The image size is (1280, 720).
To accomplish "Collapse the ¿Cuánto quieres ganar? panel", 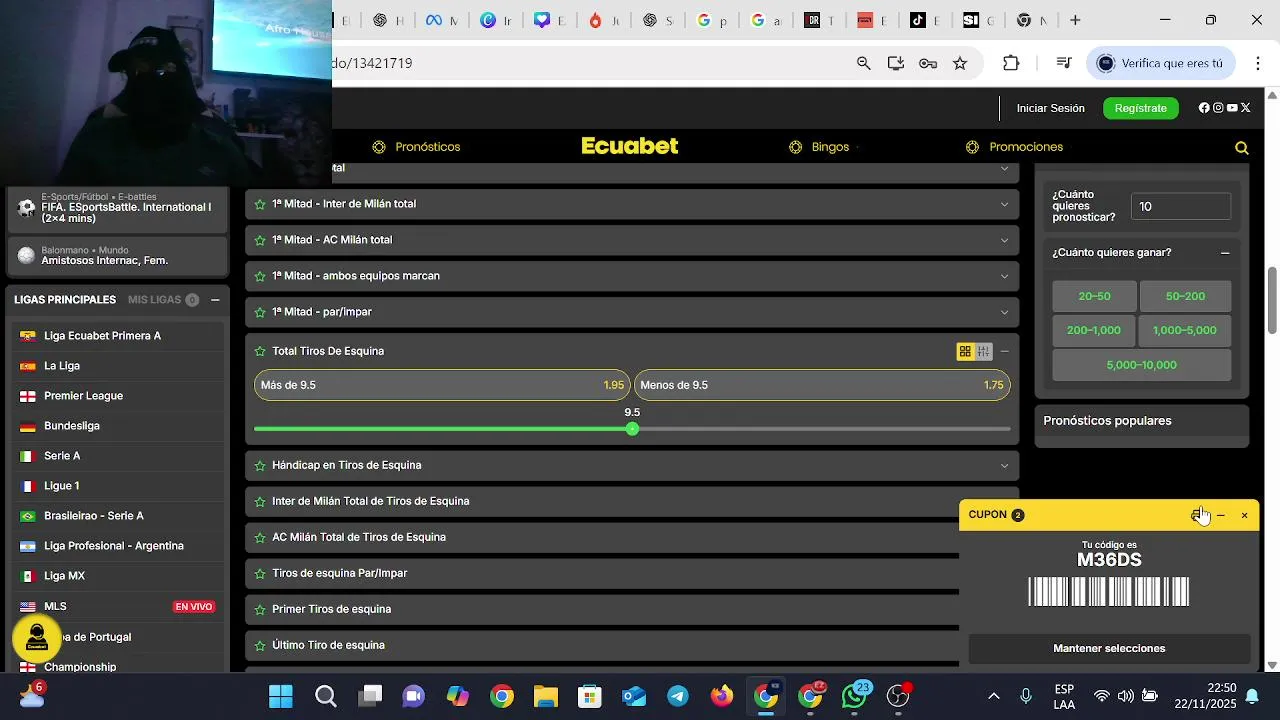I will (x=1225, y=253).
